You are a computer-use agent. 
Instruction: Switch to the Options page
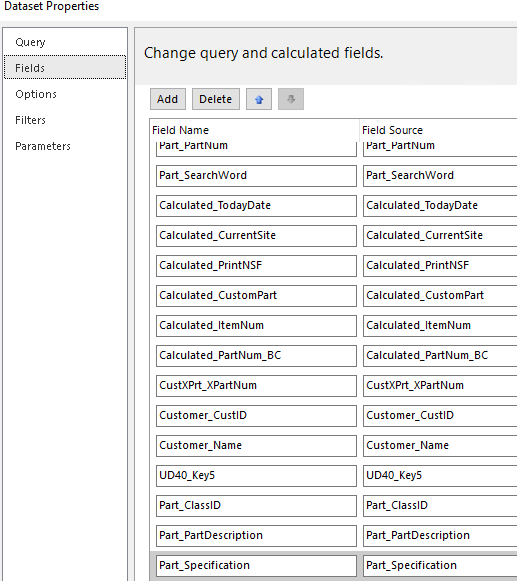pyautogui.click(x=36, y=94)
